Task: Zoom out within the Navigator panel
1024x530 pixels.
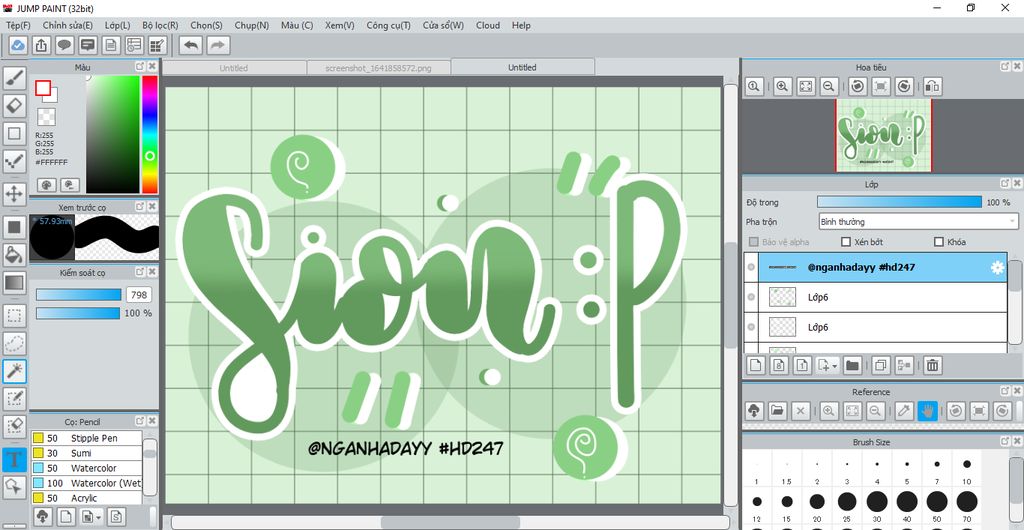Action: coord(829,86)
